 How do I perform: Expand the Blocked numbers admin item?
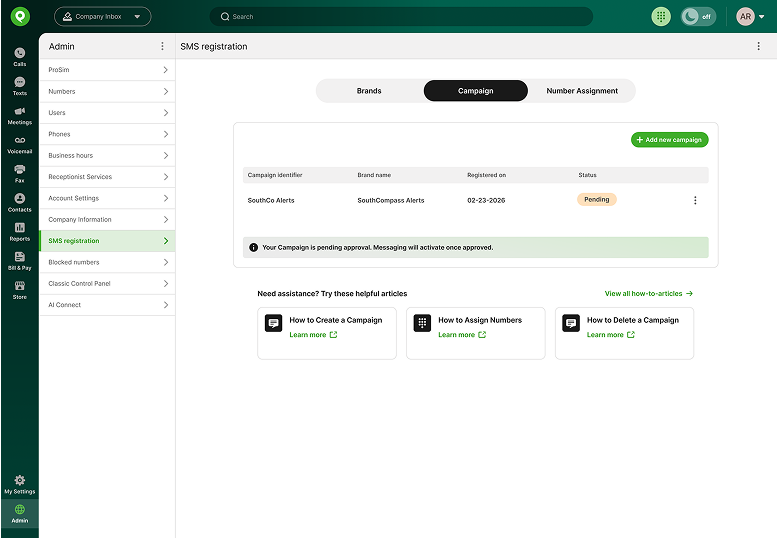point(107,262)
